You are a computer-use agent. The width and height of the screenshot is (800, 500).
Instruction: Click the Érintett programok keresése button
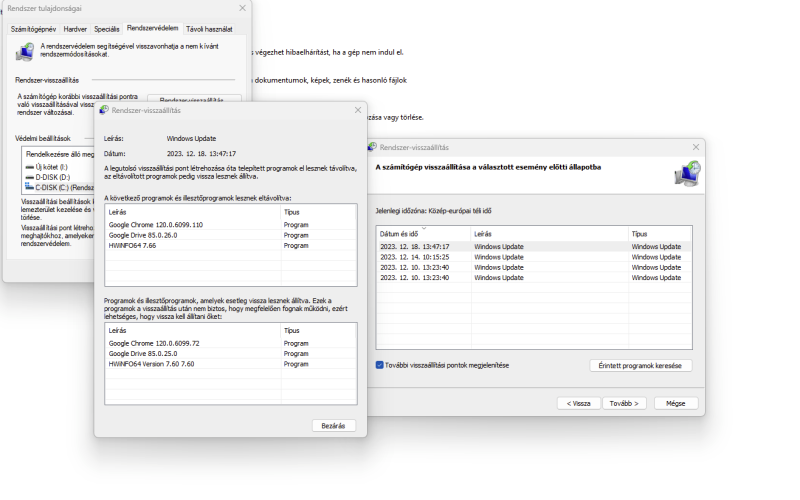click(640, 365)
